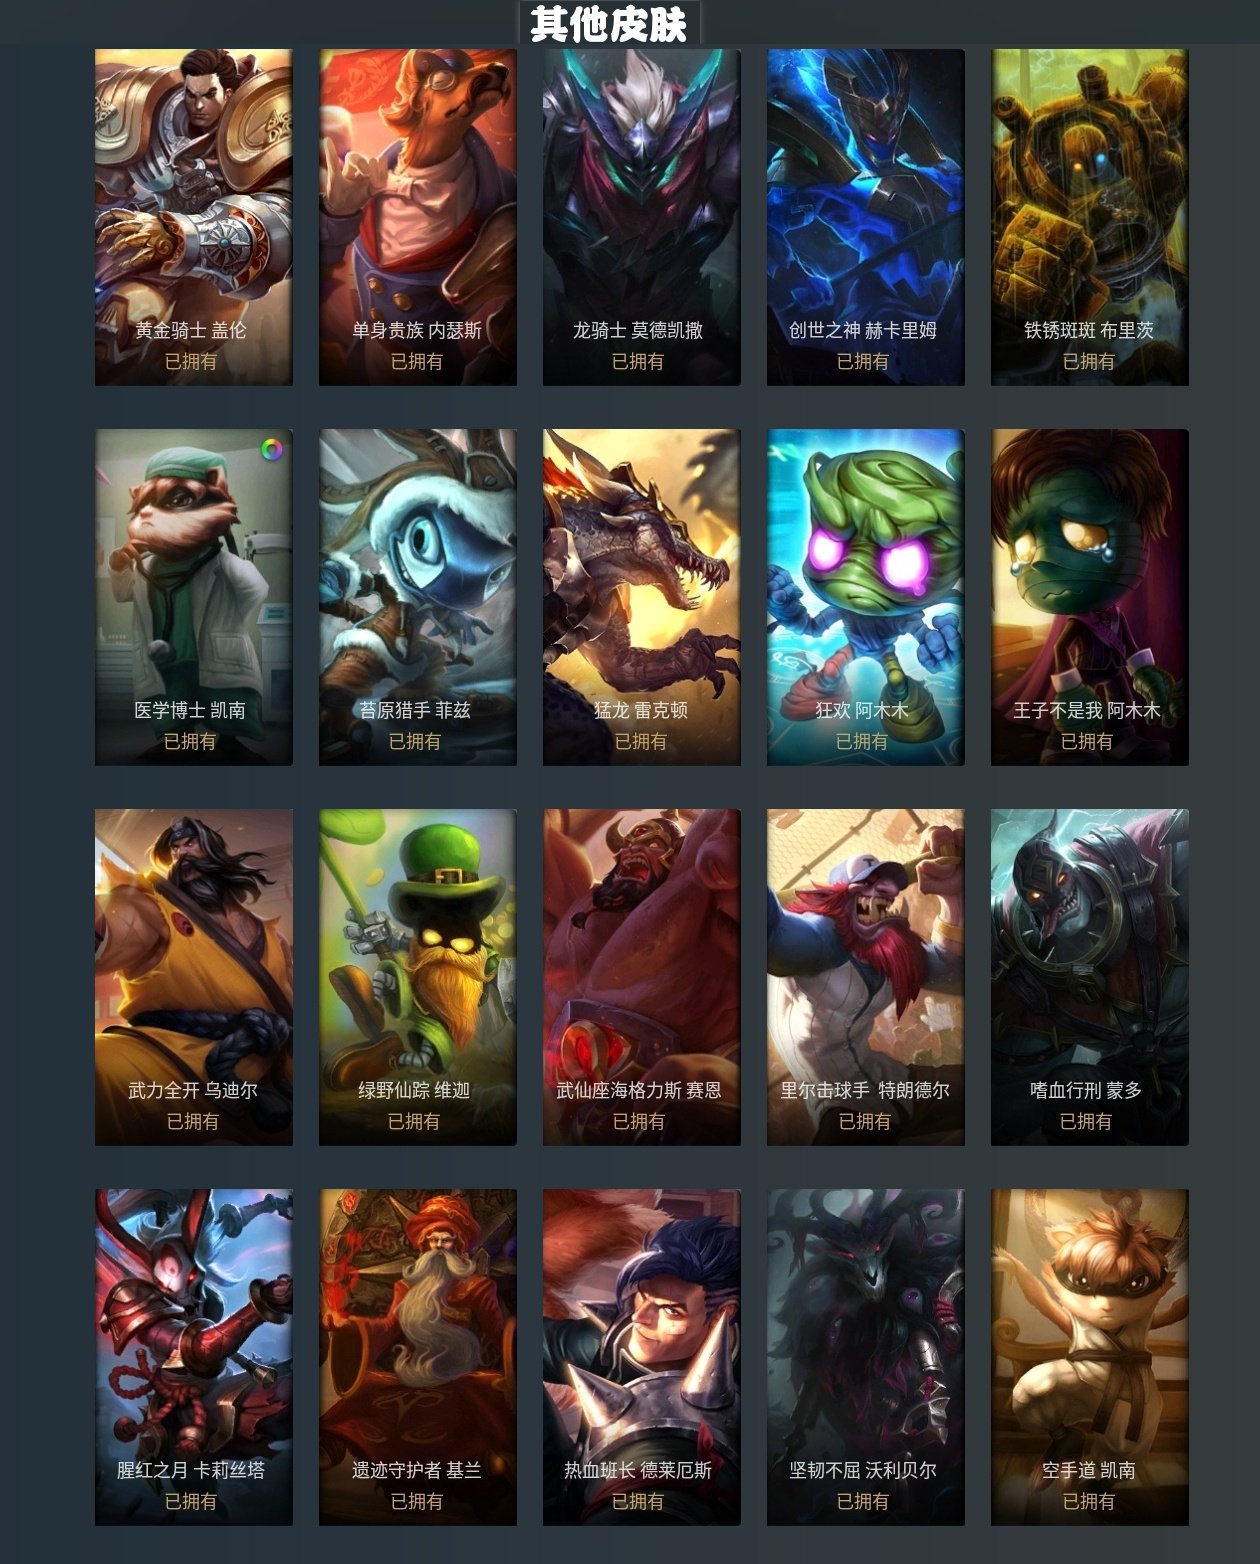This screenshot has height=1564, width=1260.
Task: Choose the 龙骑士 莫德凯撒 skin
Action: point(642,217)
